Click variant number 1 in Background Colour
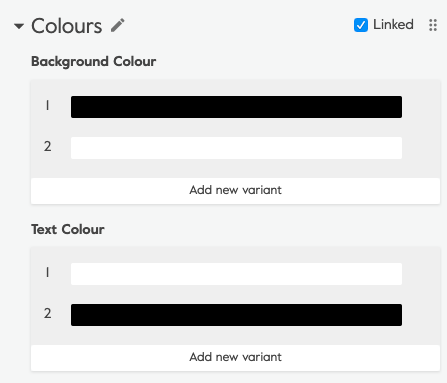Screen dimensions: 447x383 coord(47,106)
